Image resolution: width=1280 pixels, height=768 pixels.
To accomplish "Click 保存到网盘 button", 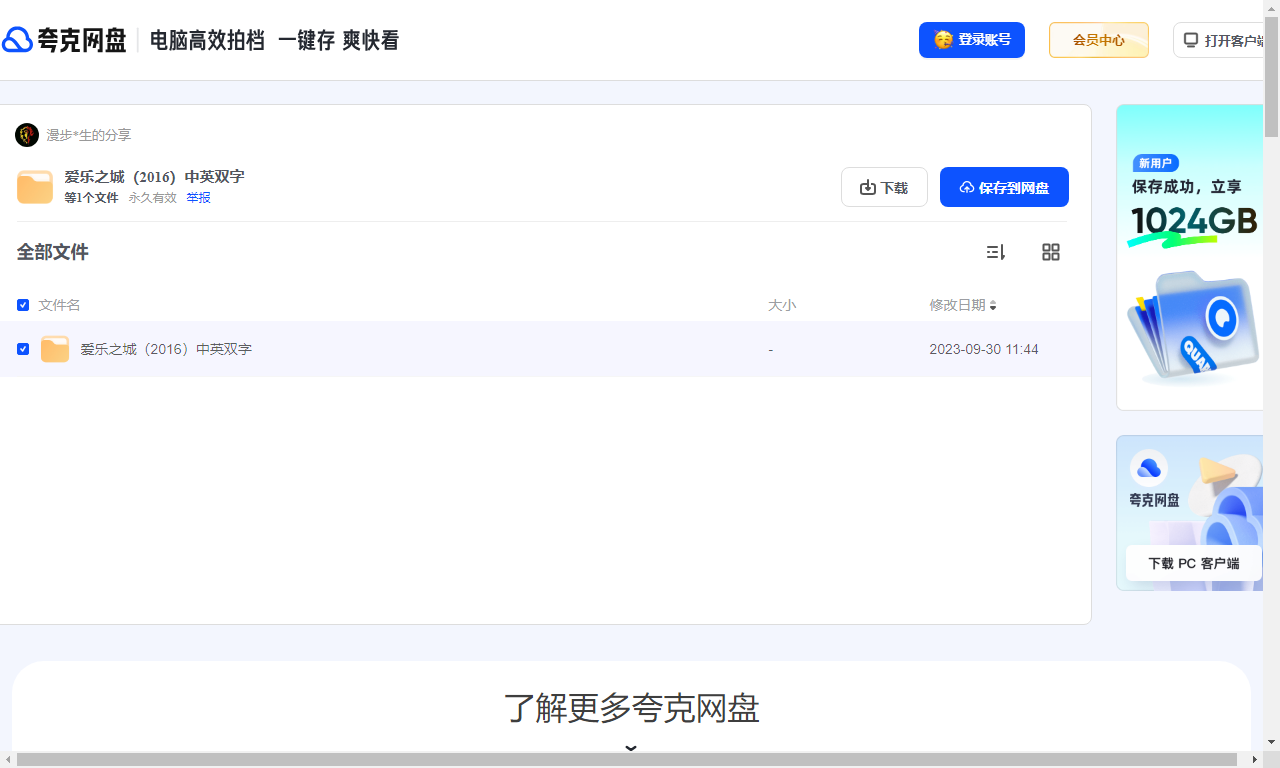I will click(x=1004, y=187).
